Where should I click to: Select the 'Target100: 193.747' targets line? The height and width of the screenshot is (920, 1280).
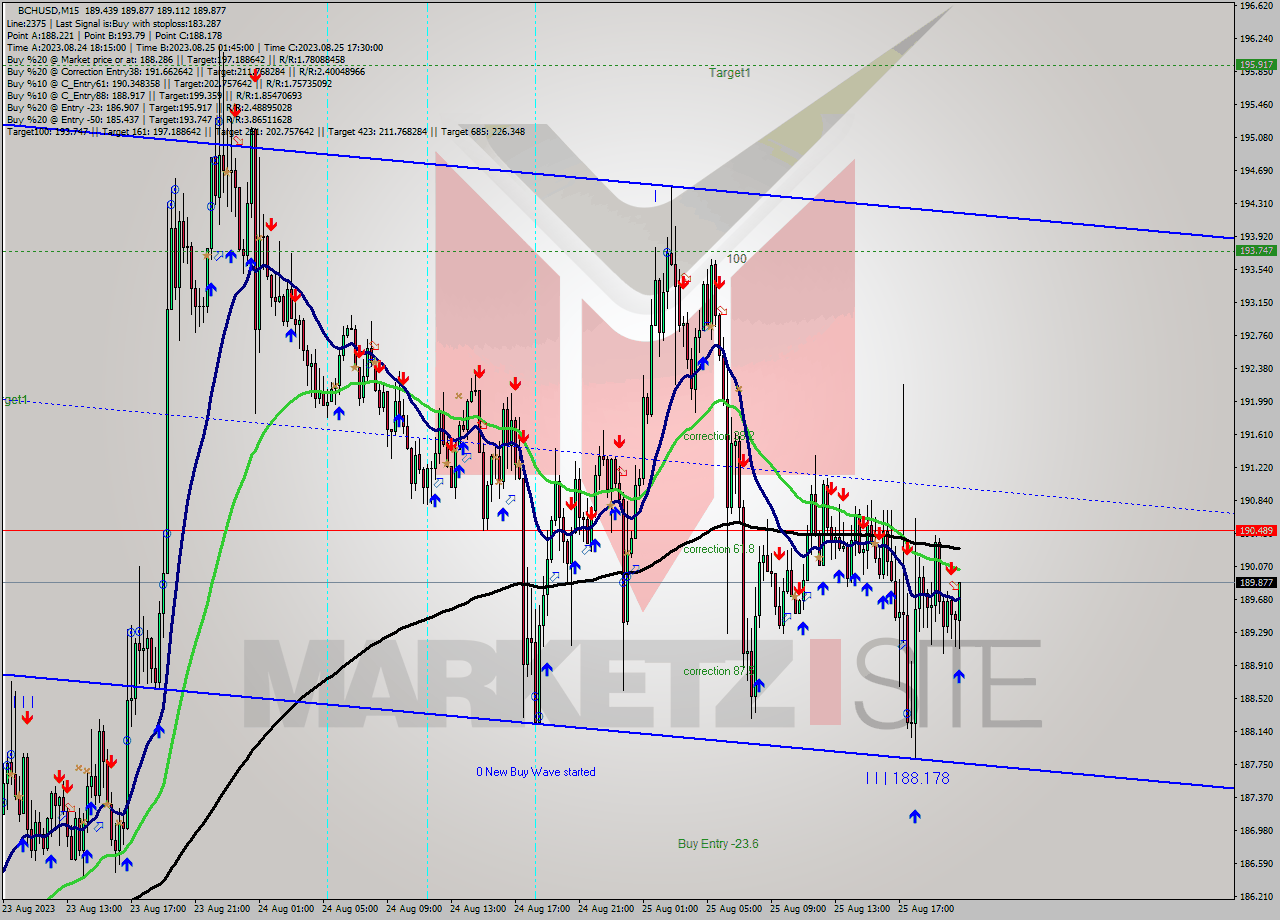coord(265,131)
